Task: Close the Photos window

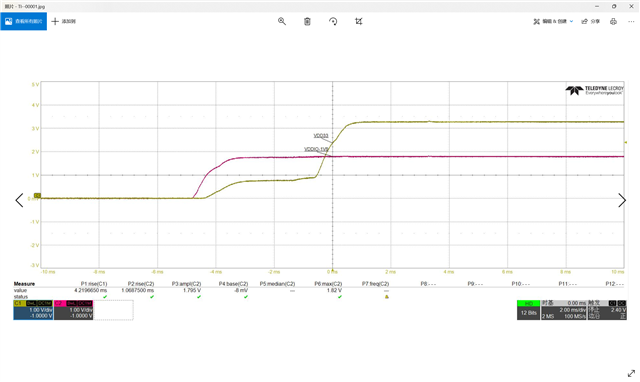Action: coord(631,6)
